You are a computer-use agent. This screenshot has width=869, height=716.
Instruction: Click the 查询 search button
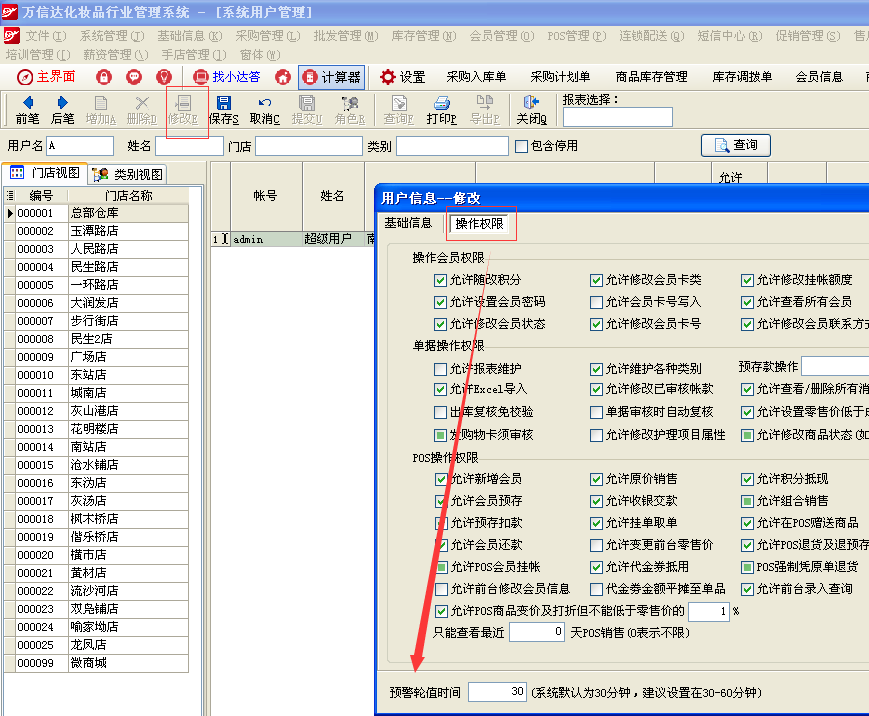point(735,145)
